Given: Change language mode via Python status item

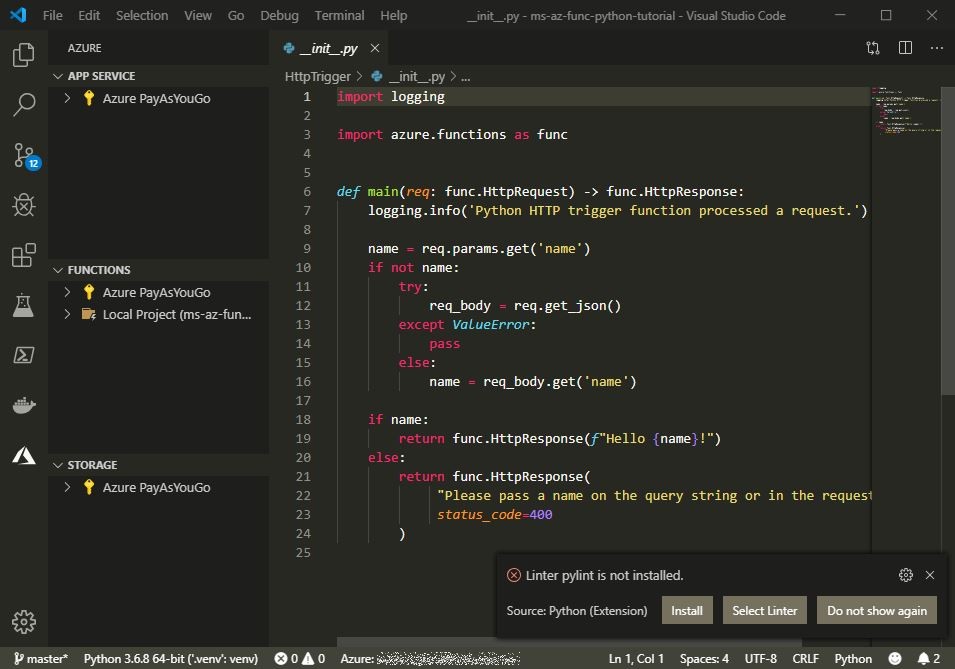Looking at the screenshot, I should [853, 659].
